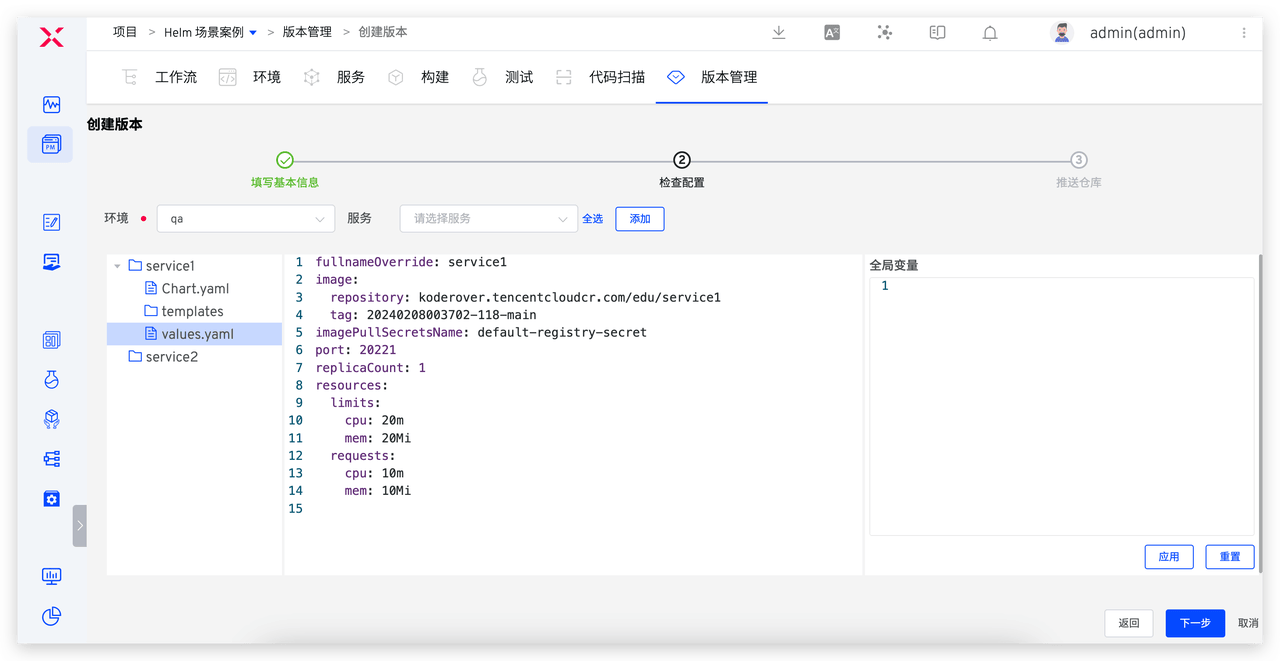Image resolution: width=1280 pixels, height=661 pixels.
Task: Open the kebab menu beside admin
Action: tap(1244, 32)
